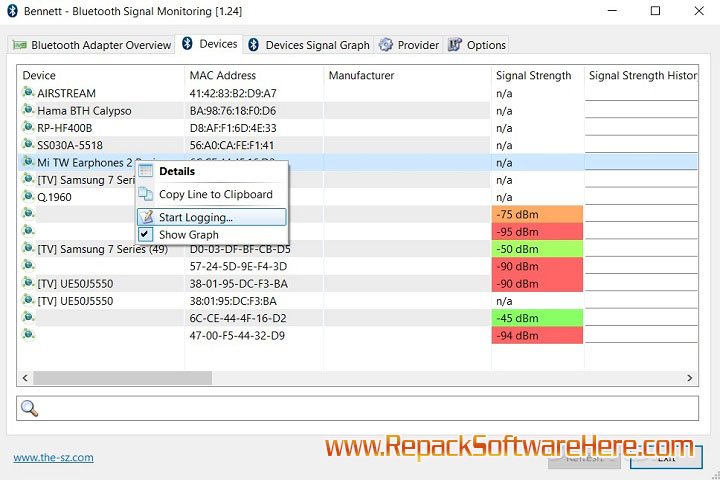The width and height of the screenshot is (720, 480).
Task: Click device icon of -95 dBm row
Action: pos(28,231)
